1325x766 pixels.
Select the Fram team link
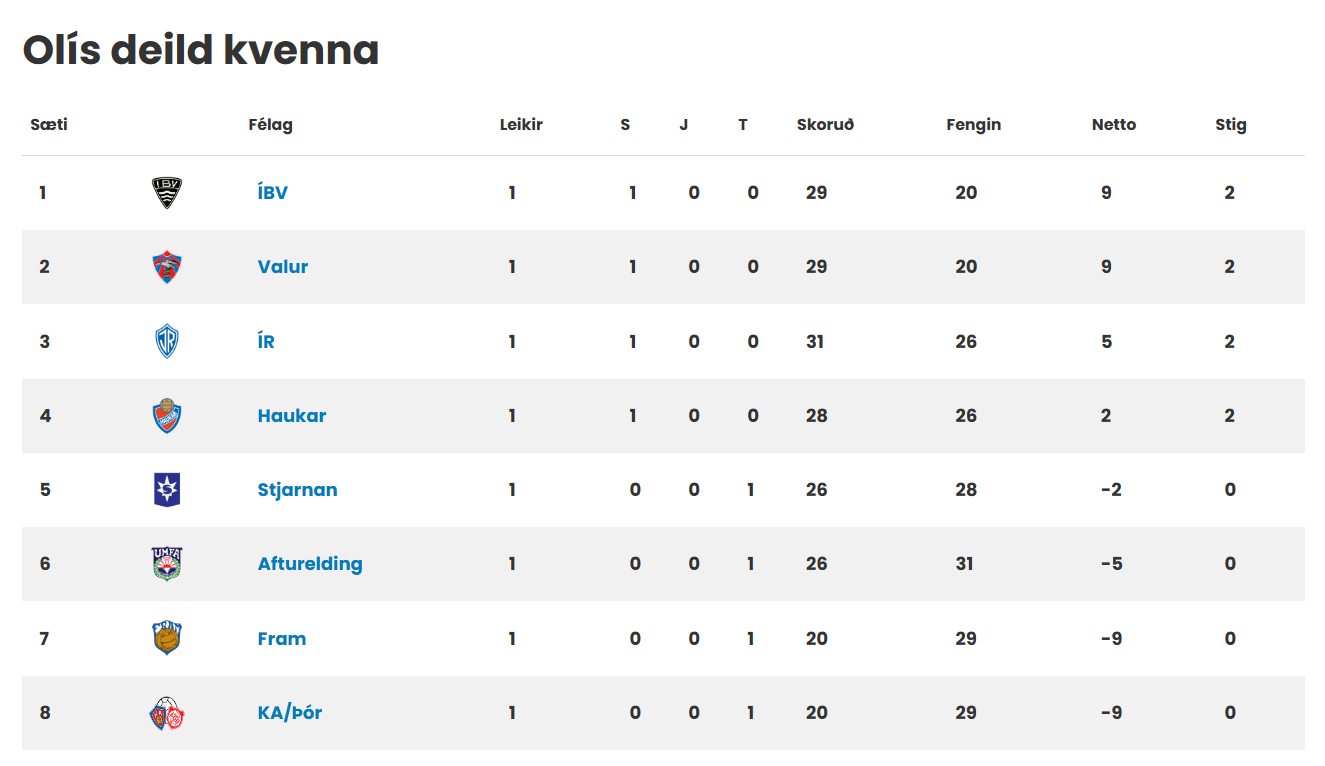point(282,638)
